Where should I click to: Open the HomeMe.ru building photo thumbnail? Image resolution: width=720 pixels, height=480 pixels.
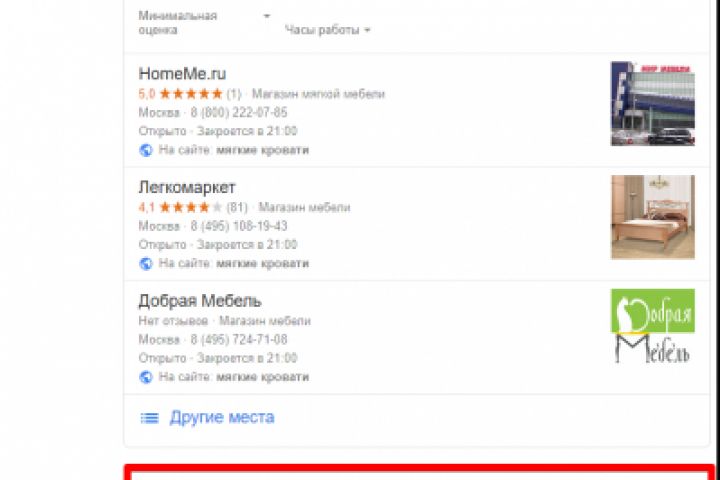652,104
